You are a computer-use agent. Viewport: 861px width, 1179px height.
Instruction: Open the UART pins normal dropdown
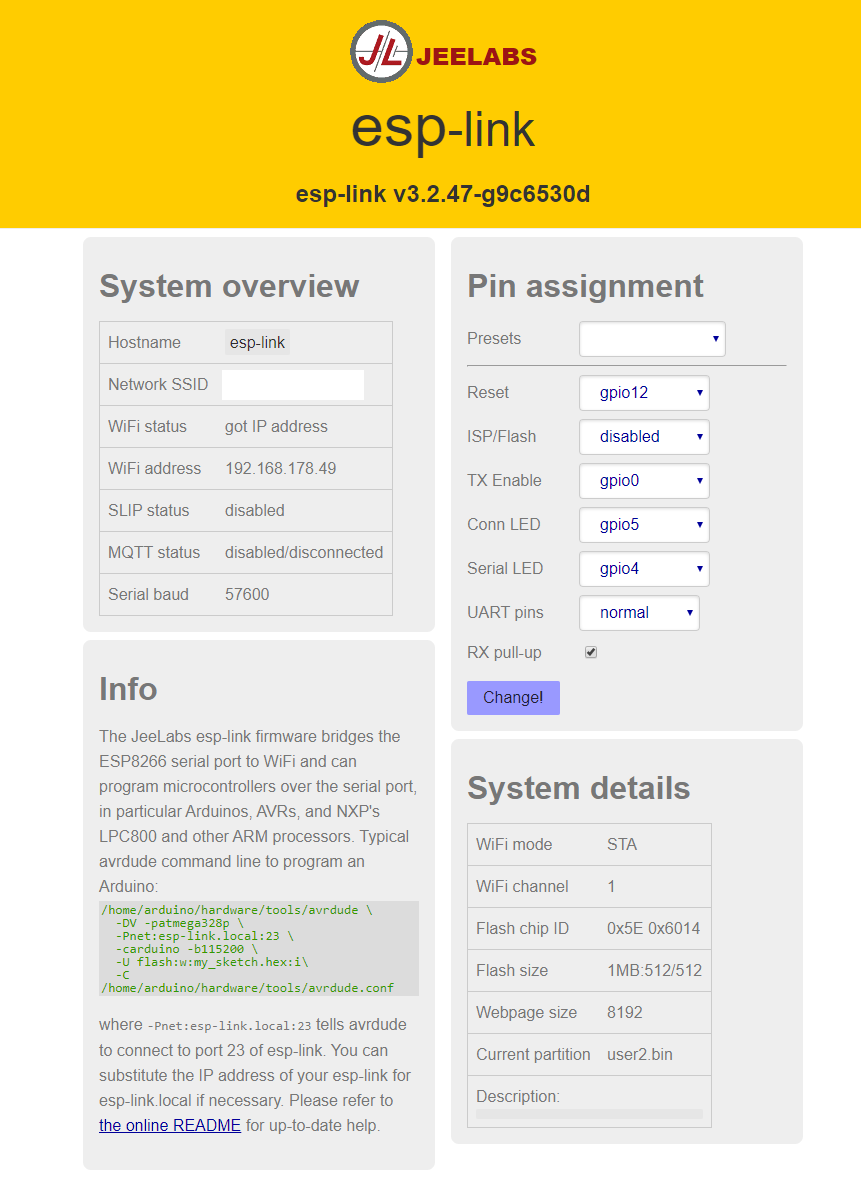coord(639,613)
